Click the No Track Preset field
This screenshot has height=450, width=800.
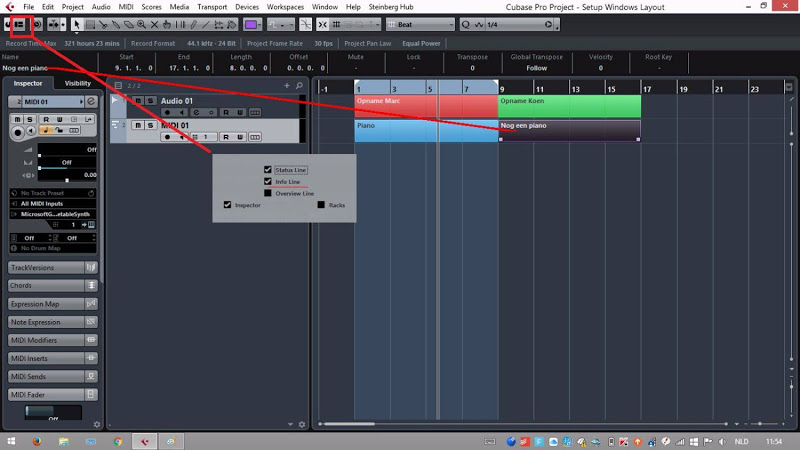(53, 193)
